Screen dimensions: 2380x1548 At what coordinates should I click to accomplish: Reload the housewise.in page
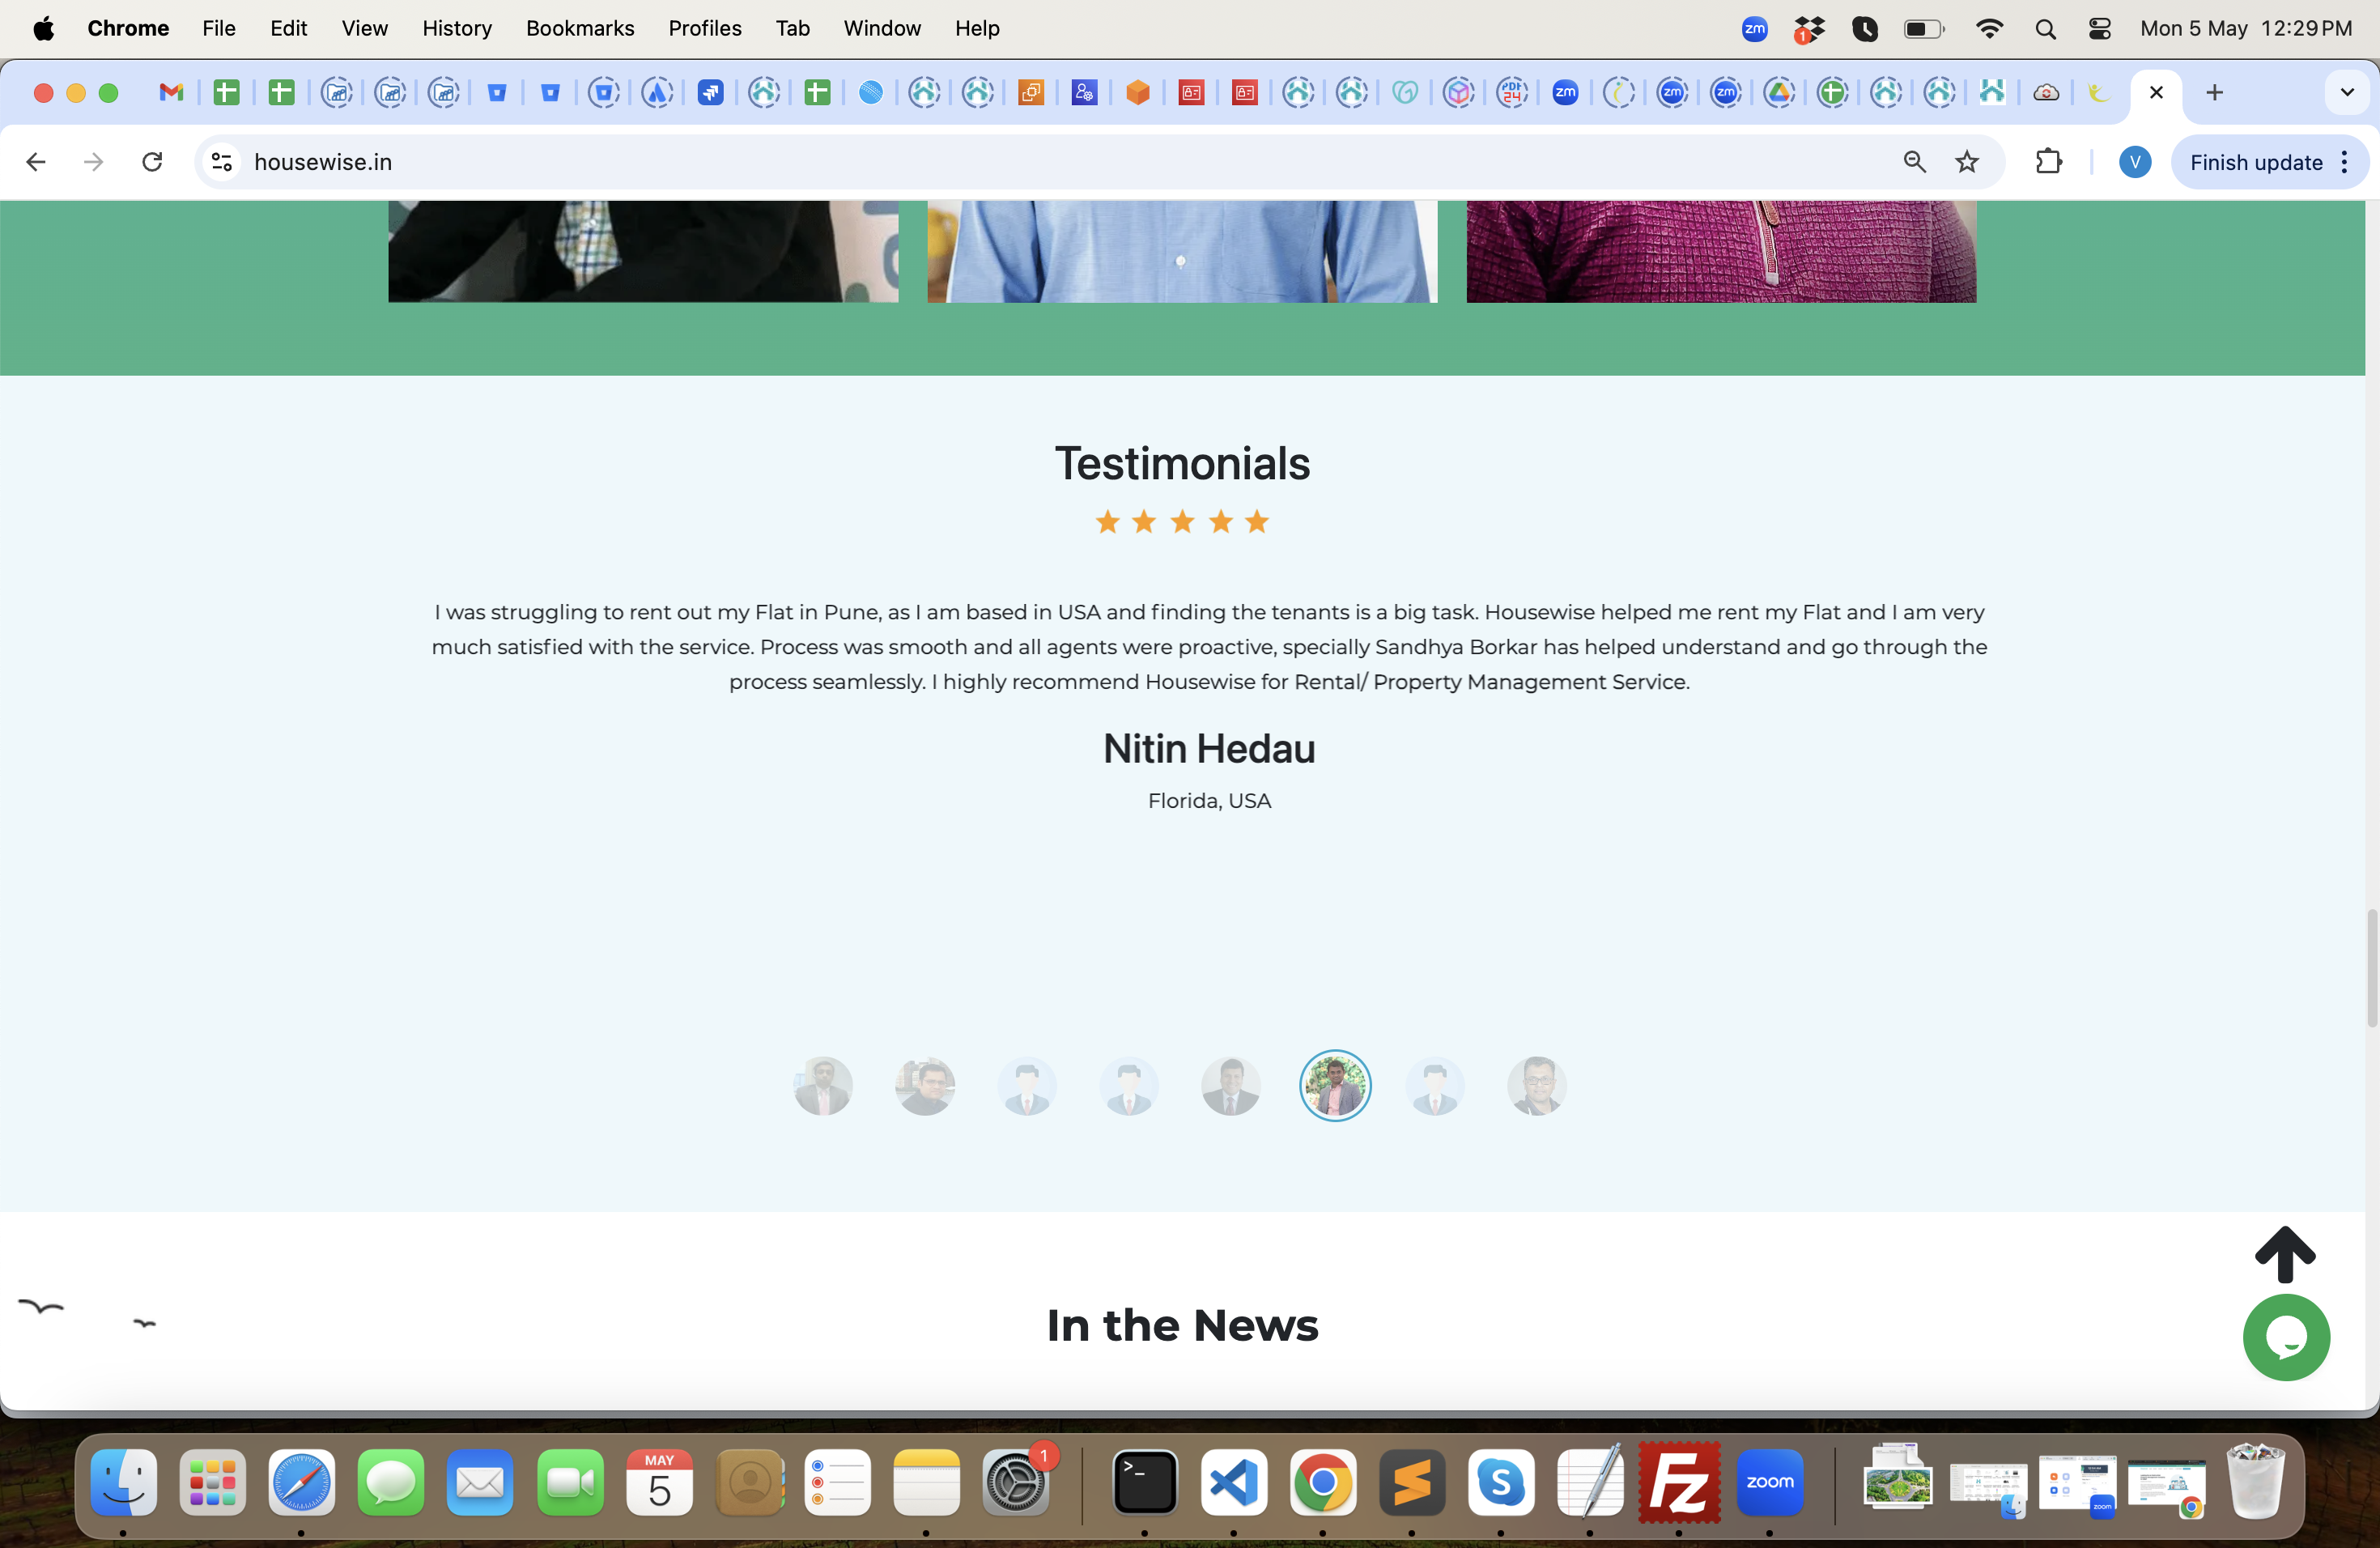(151, 162)
